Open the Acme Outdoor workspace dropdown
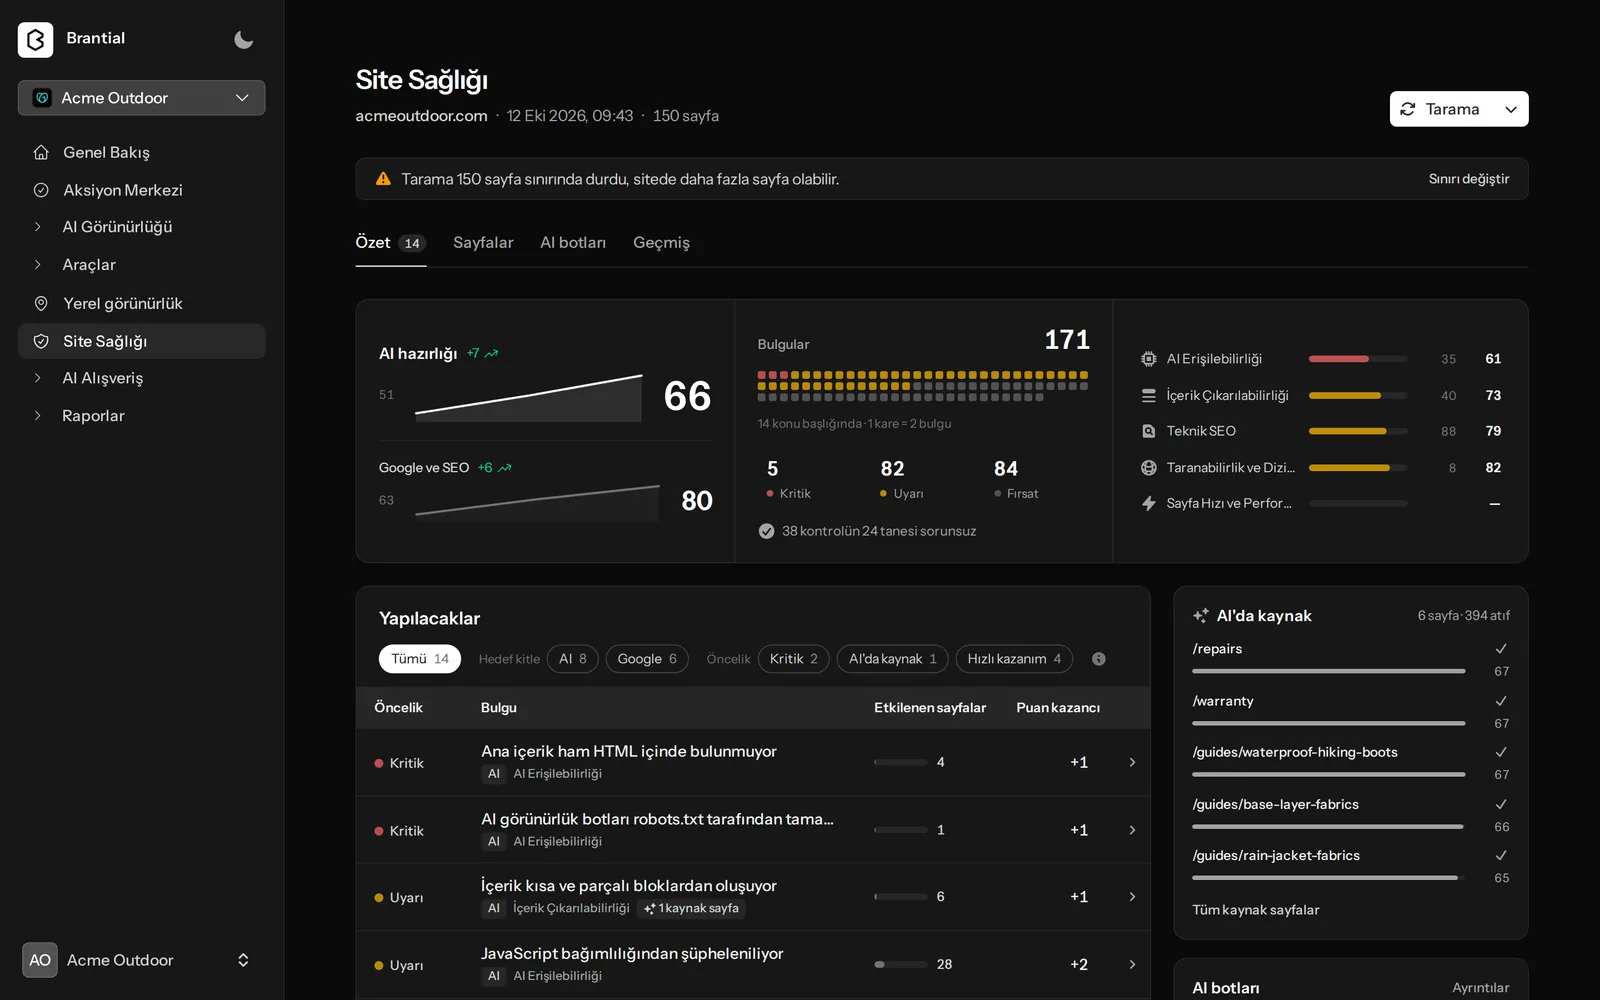Screen dimensions: 1600x1000 (141, 98)
